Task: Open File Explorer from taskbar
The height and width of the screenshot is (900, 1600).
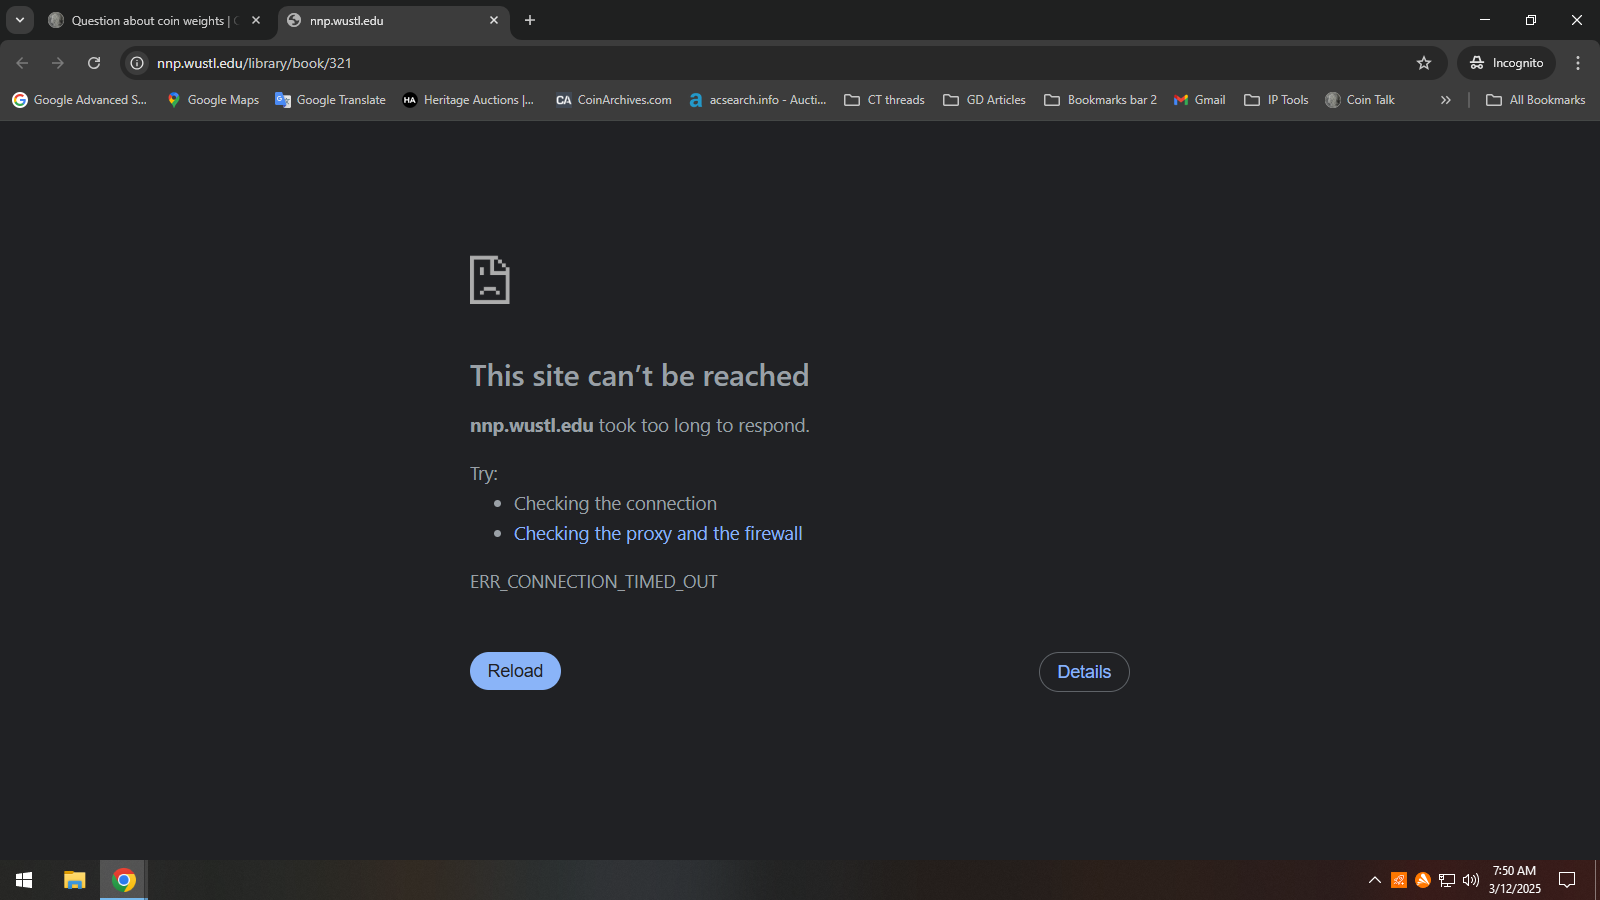Action: pos(74,880)
